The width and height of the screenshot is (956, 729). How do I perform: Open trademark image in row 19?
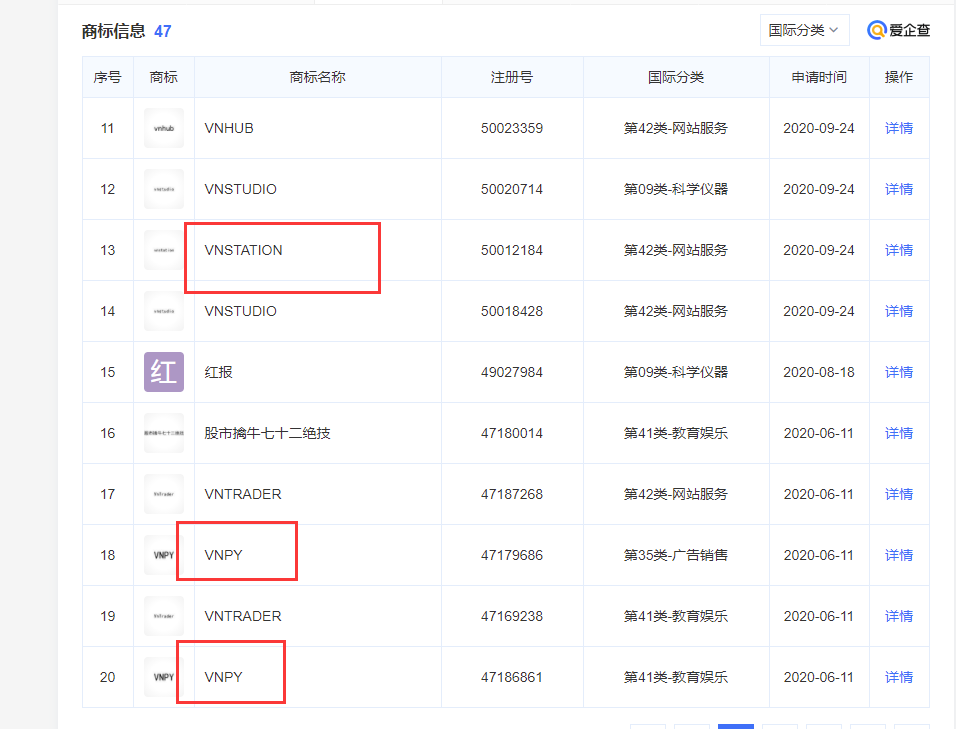click(163, 616)
